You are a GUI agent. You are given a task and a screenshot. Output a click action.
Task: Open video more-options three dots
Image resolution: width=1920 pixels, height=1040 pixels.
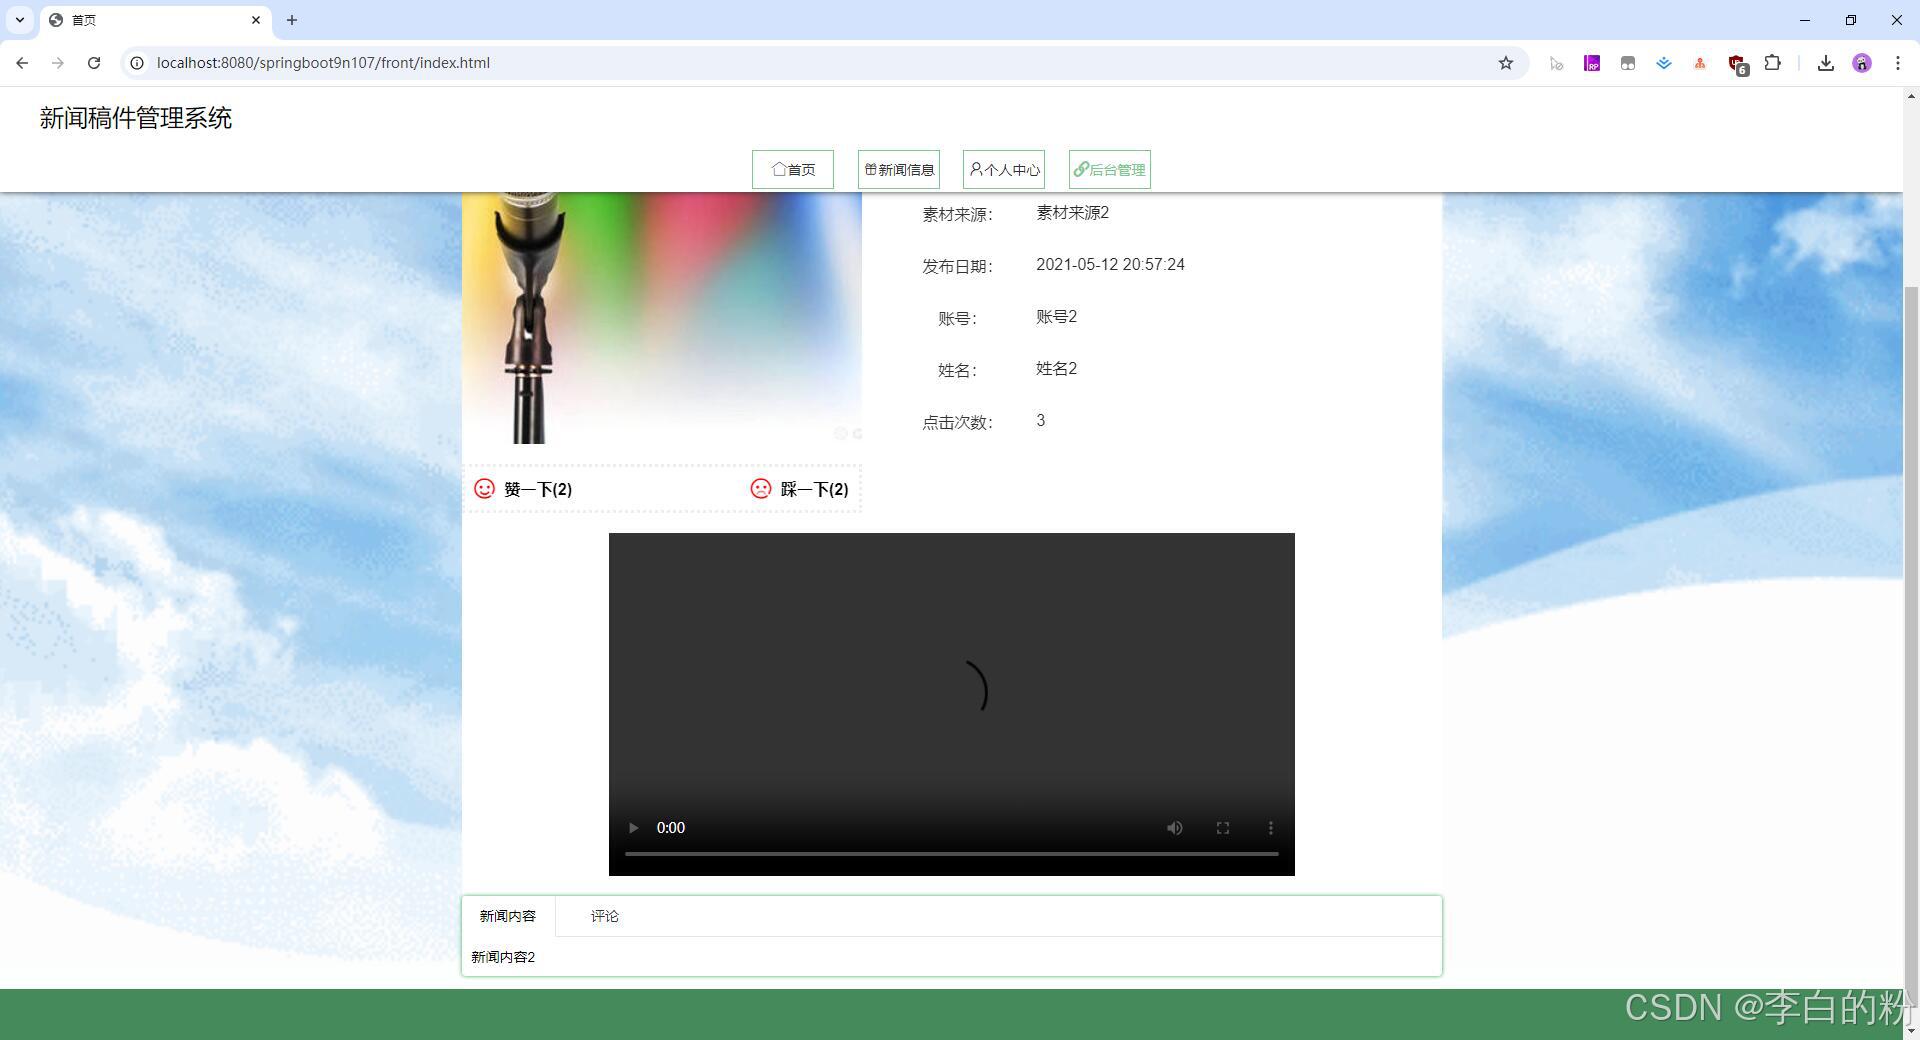[x=1271, y=828]
